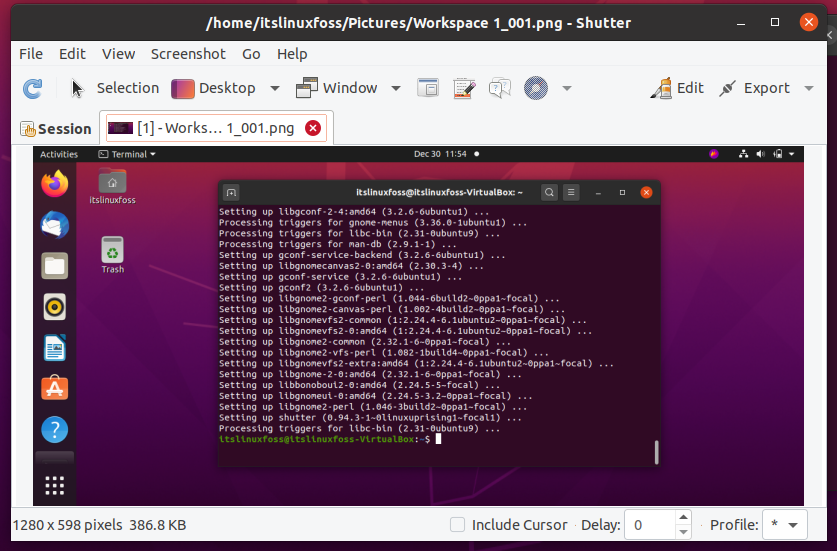Switch to the Session tab
Image resolution: width=837 pixels, height=551 pixels.
point(56,129)
